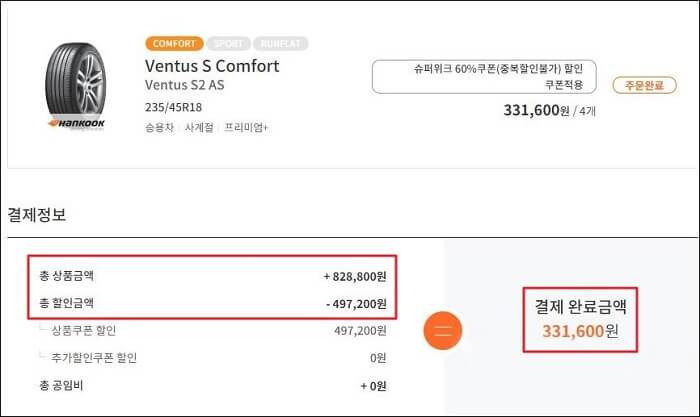Click the 슈퍼위크 60% coupon box

pyautogui.click(x=484, y=77)
